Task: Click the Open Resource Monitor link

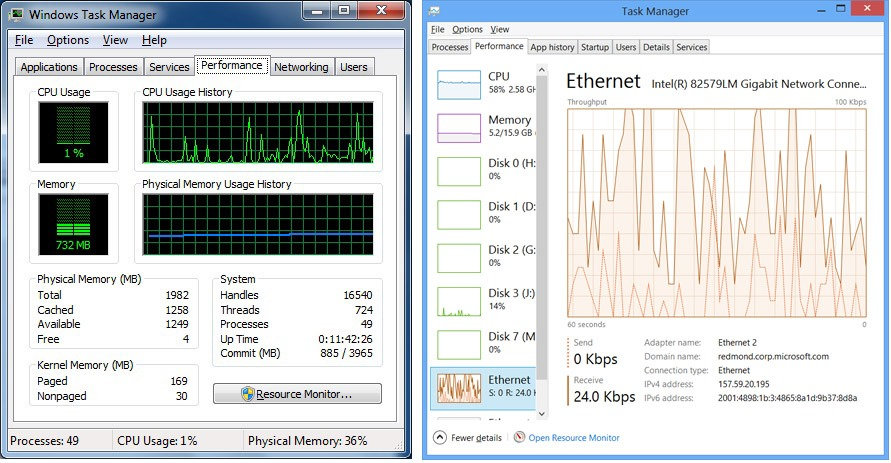Action: (573, 438)
